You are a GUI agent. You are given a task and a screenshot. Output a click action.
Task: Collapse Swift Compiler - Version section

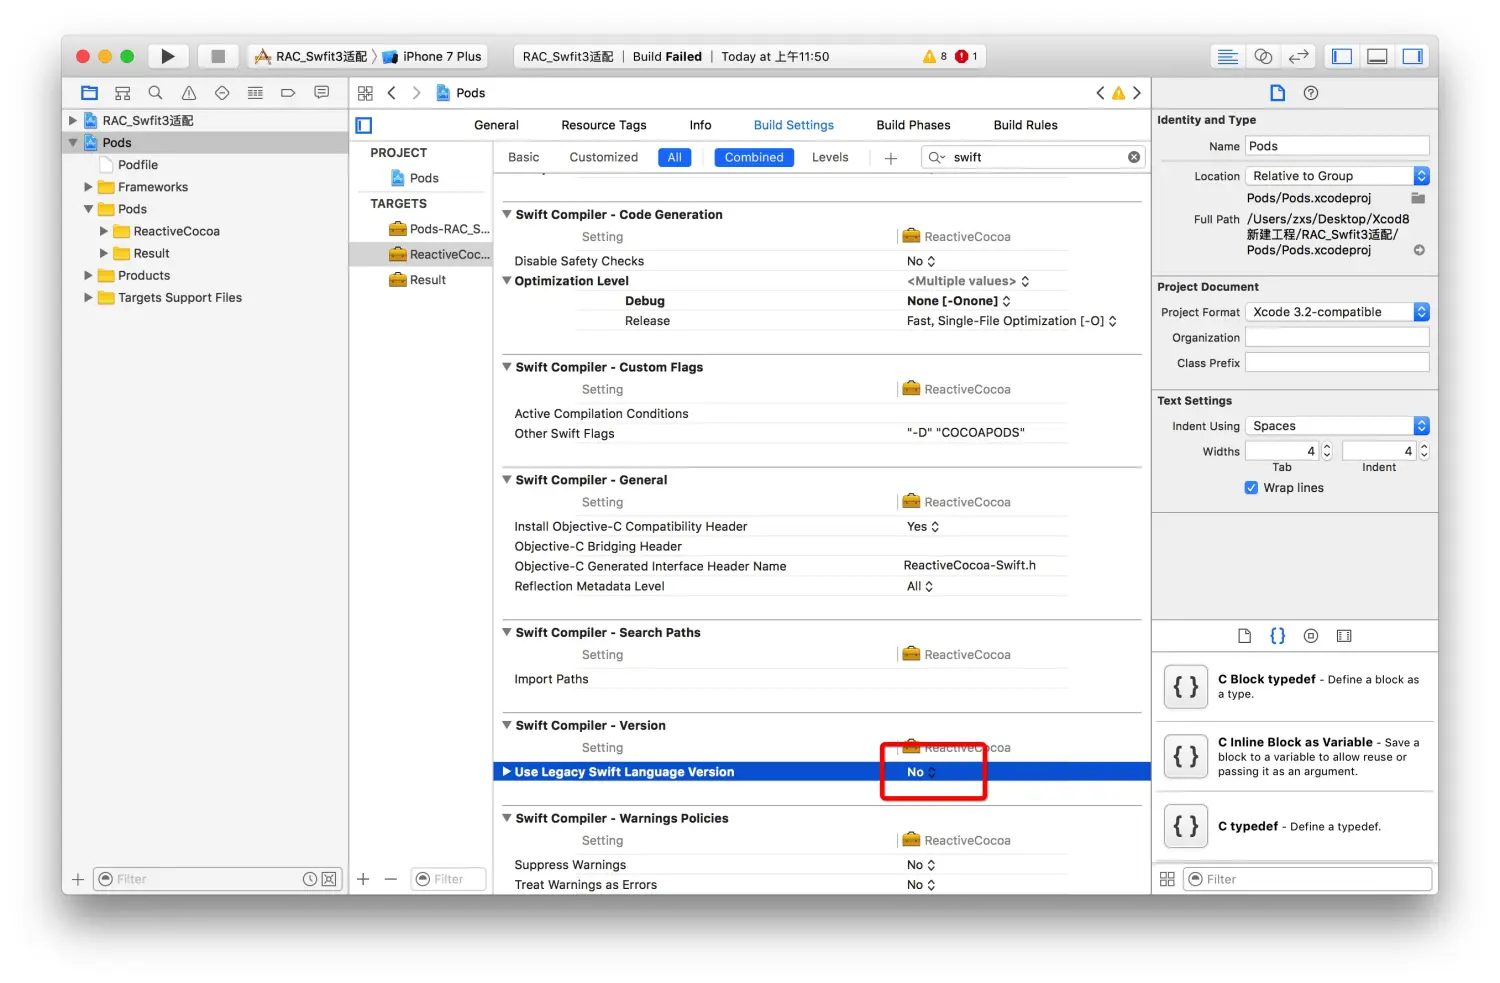507,725
